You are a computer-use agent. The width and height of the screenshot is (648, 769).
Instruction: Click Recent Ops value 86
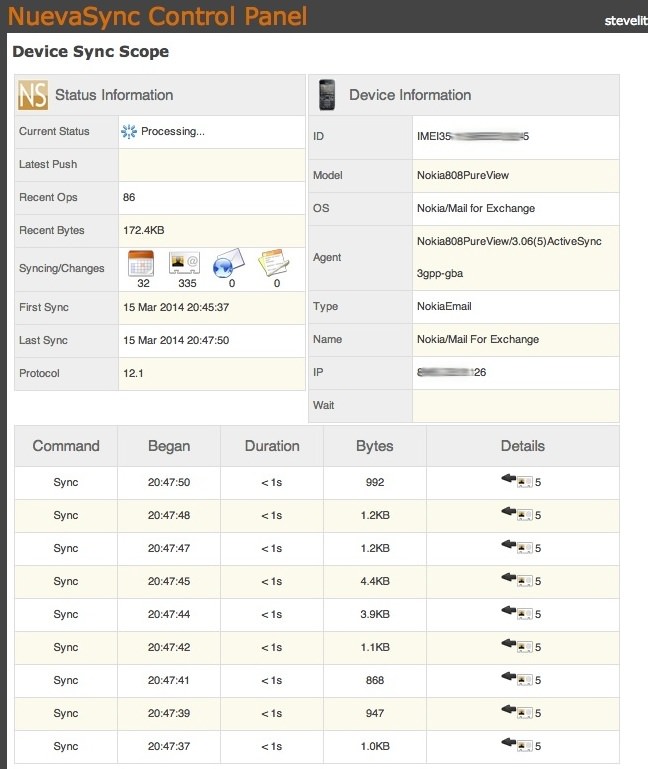(129, 197)
